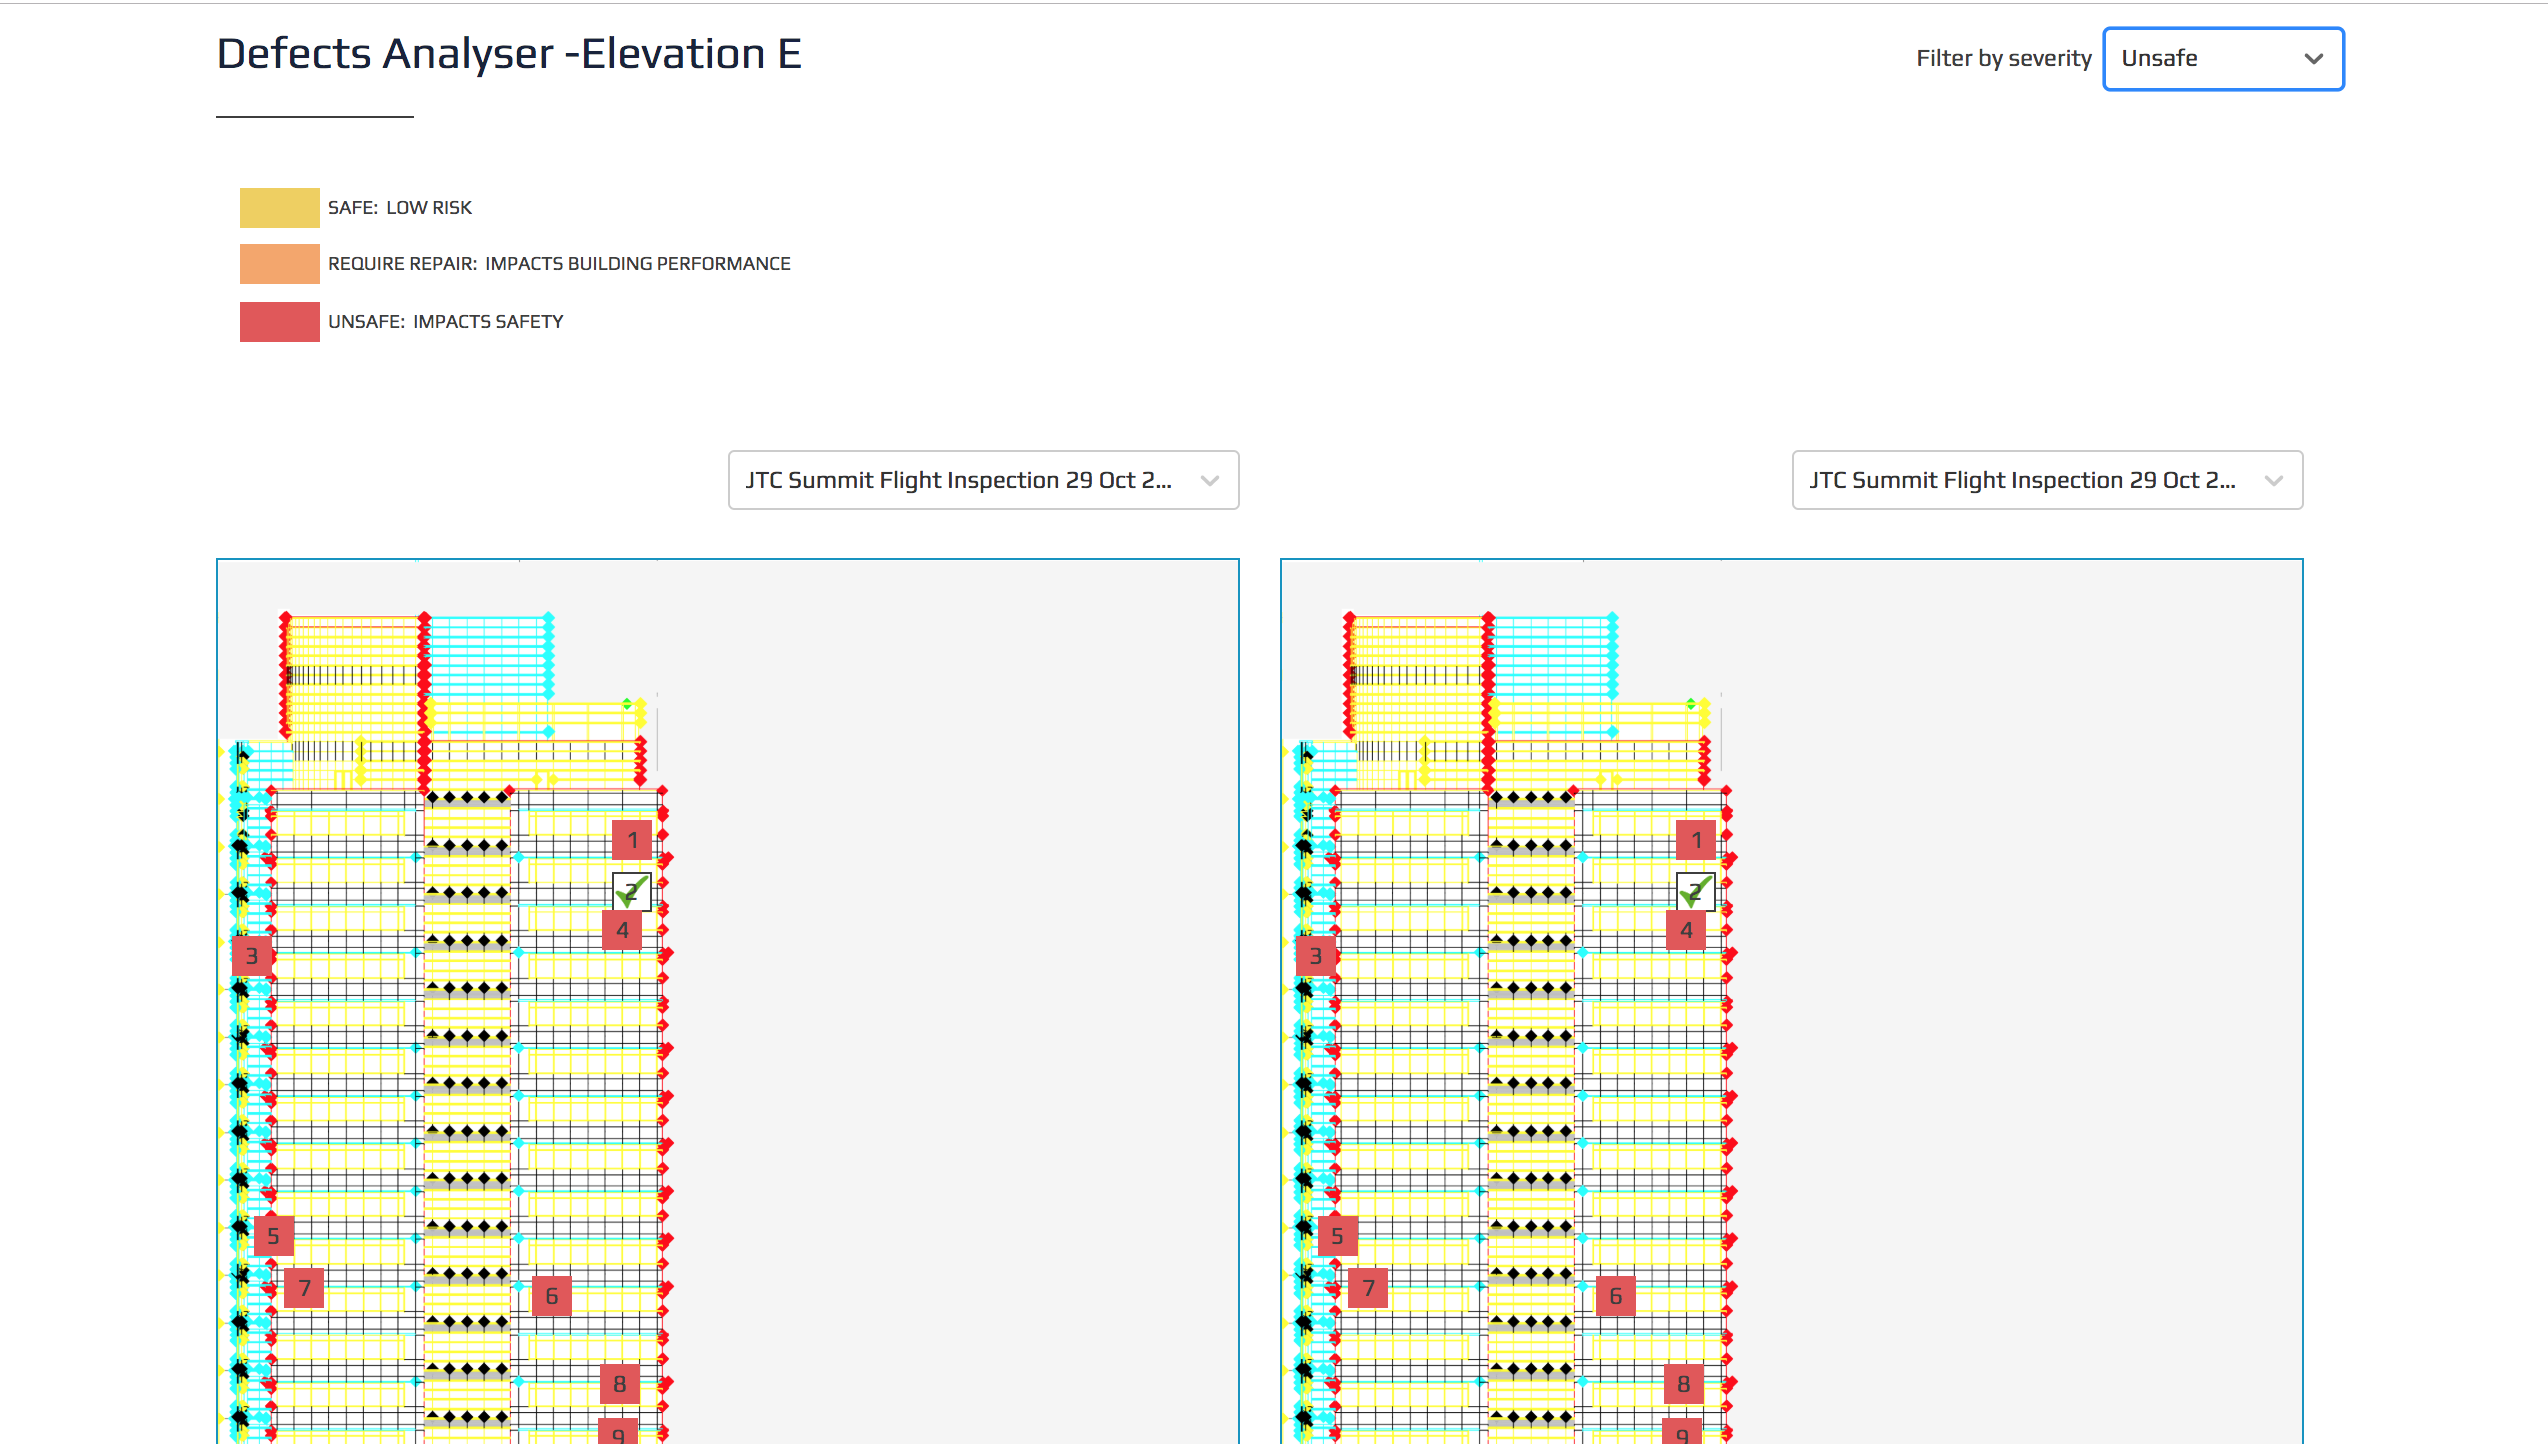The height and width of the screenshot is (1444, 2548).
Task: Click the Unsafe: Impacts Safety legend label
Action: 445,322
